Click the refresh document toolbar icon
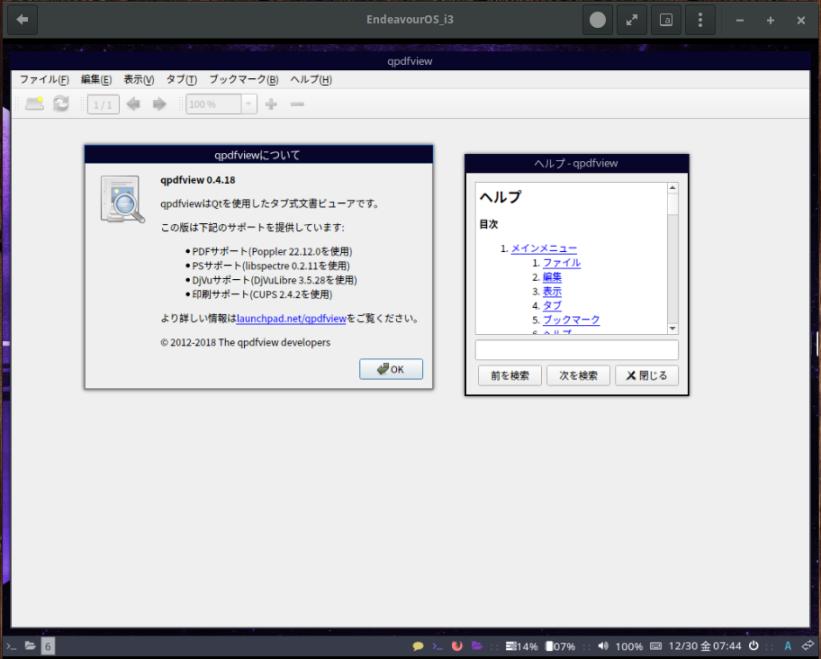 point(61,104)
